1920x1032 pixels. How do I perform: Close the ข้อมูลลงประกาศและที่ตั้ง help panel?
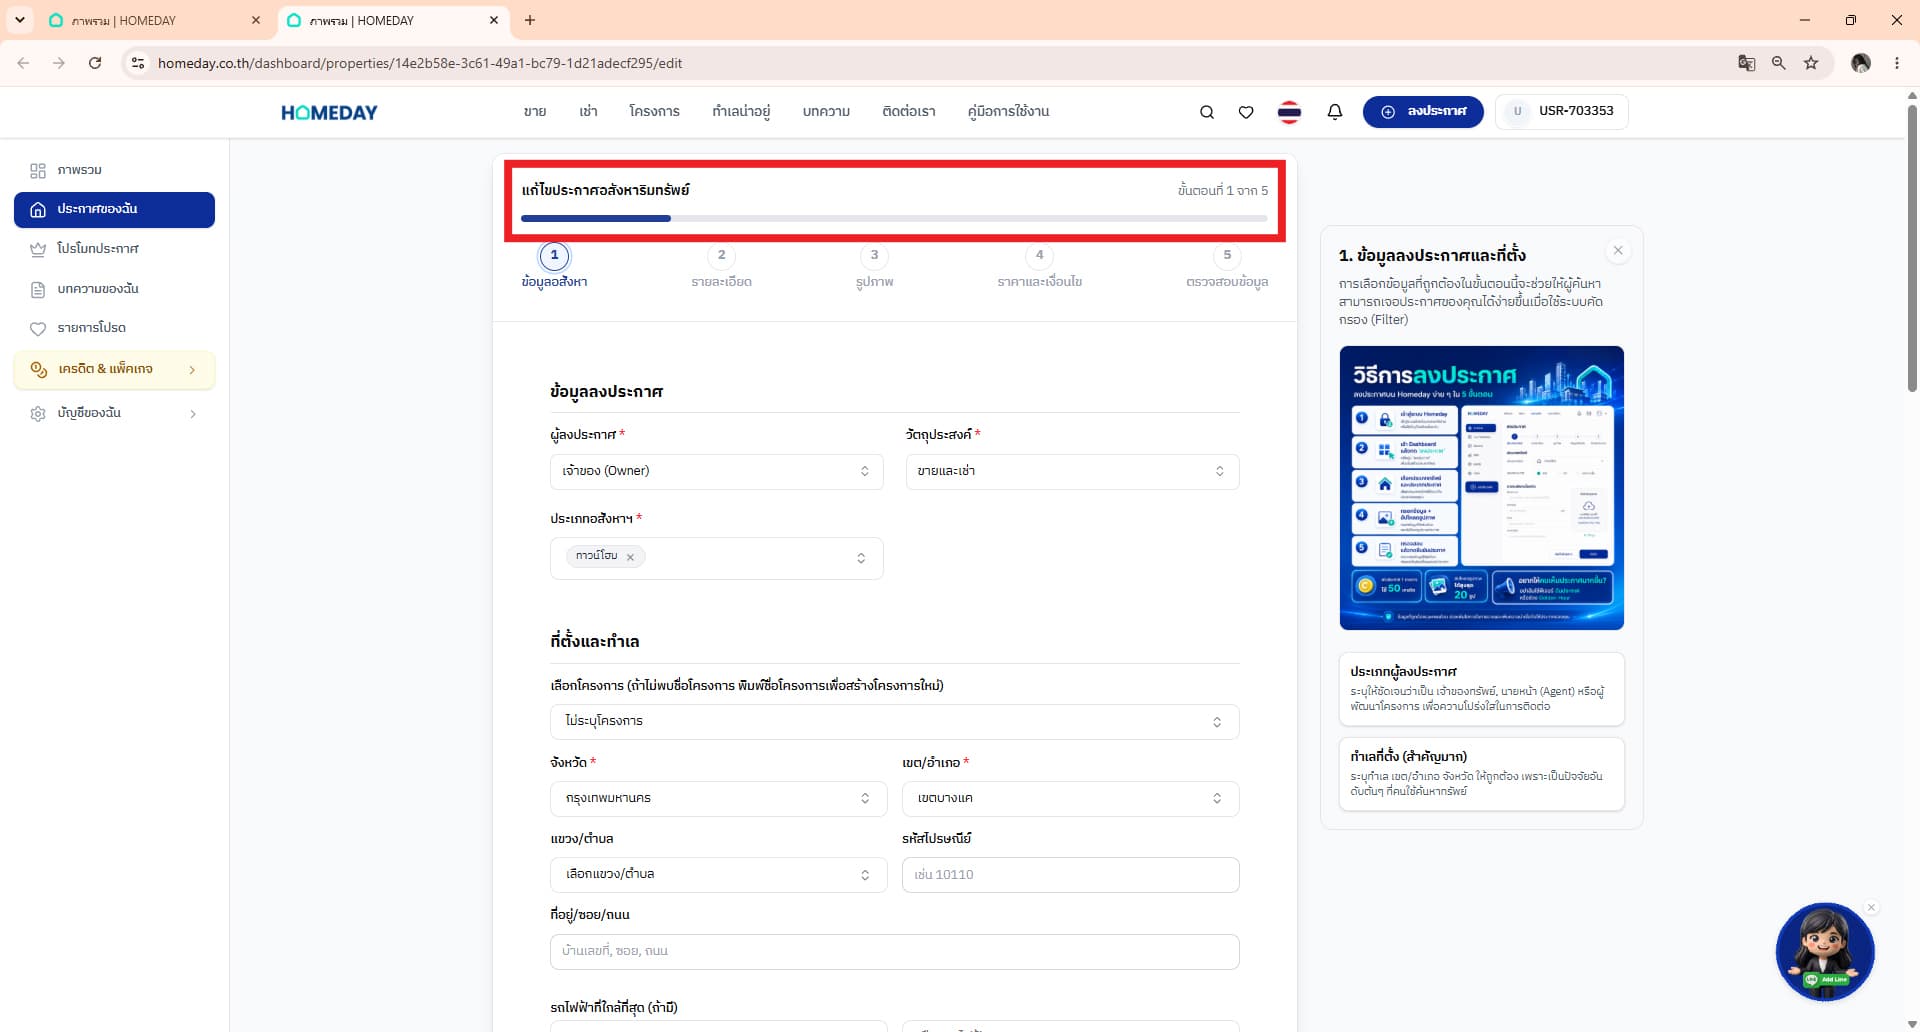pyautogui.click(x=1618, y=251)
